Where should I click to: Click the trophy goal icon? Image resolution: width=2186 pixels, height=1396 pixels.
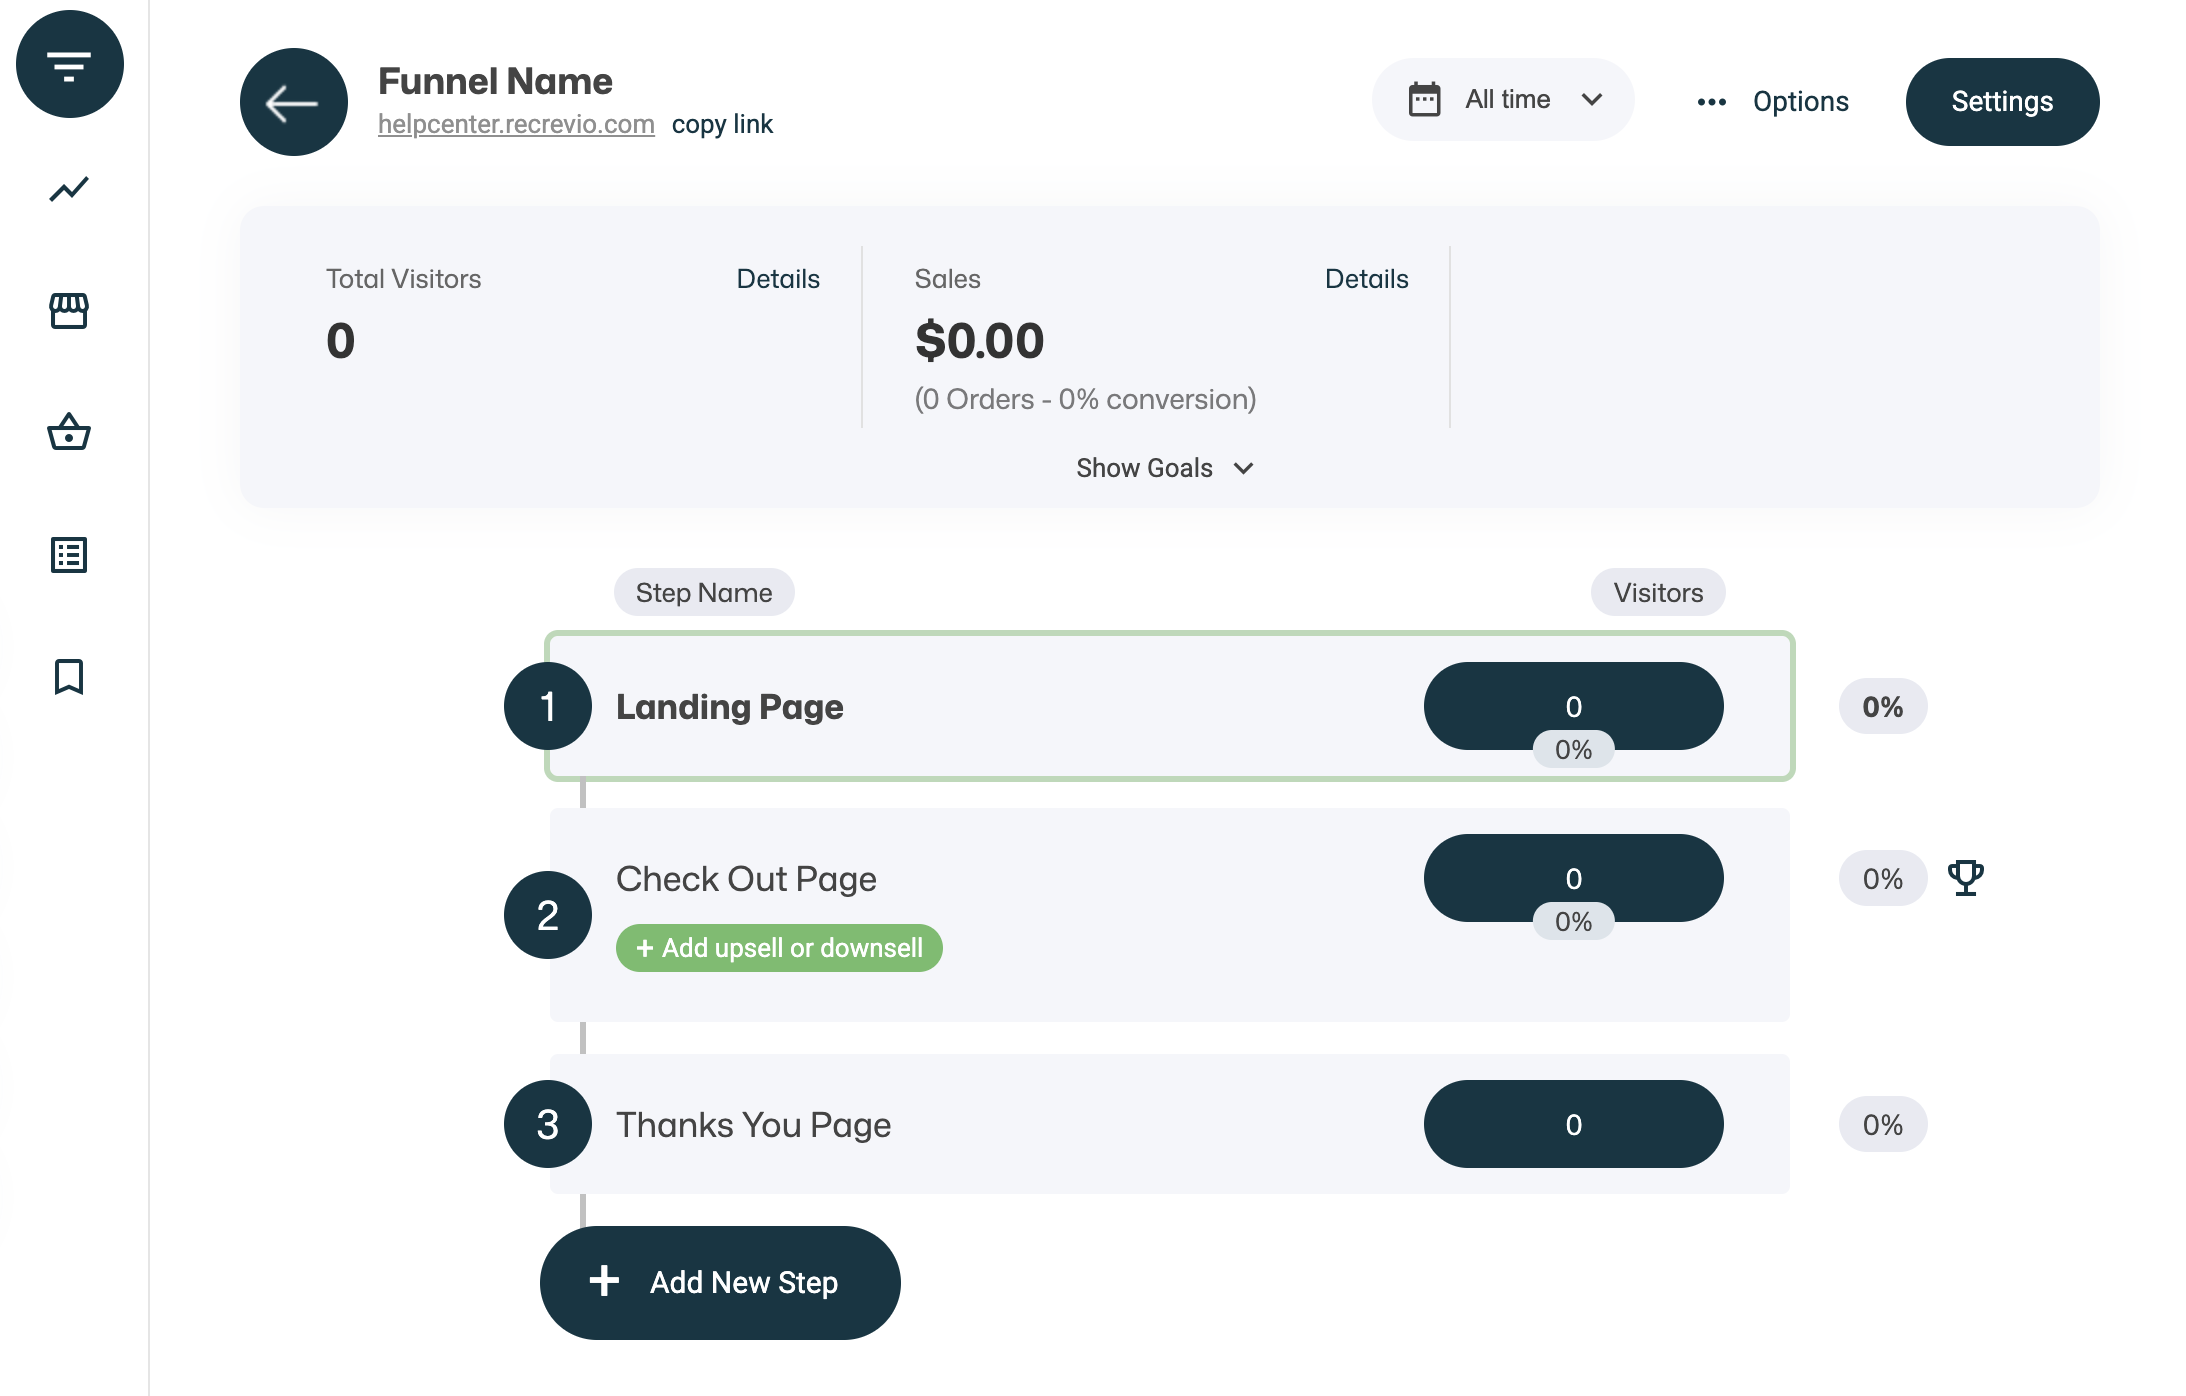1965,878
